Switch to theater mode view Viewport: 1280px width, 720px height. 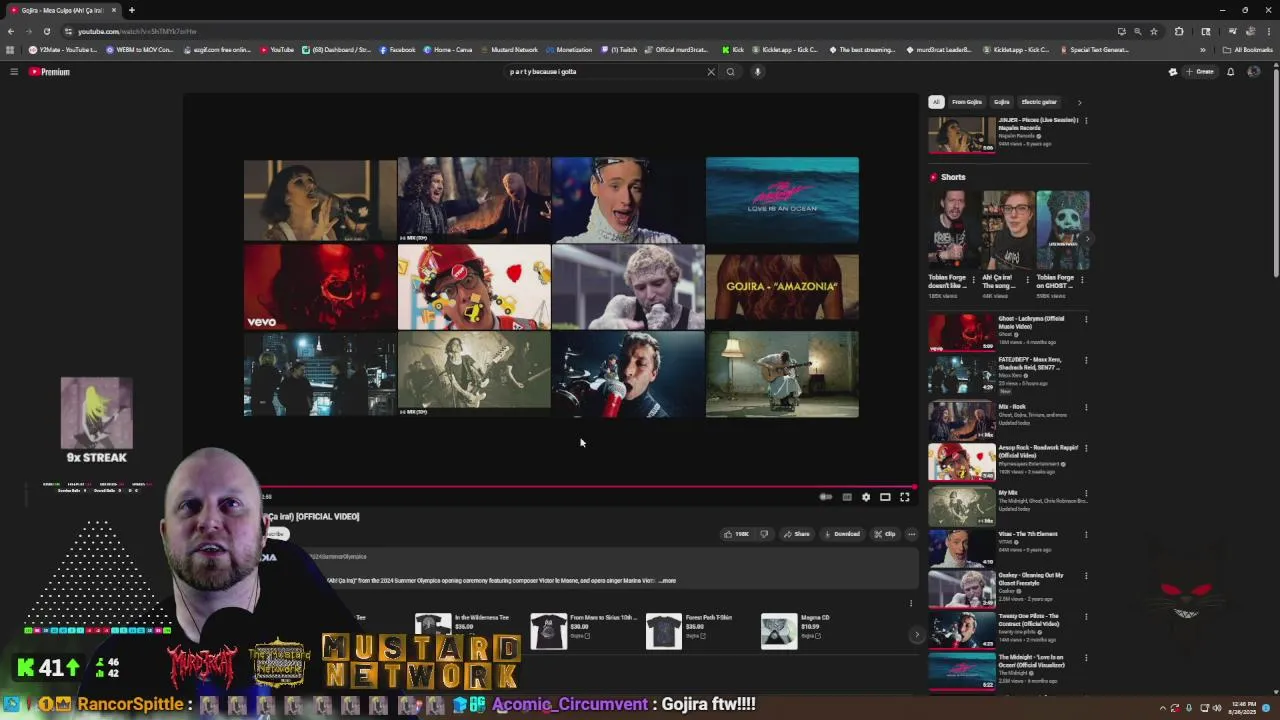pos(885,497)
